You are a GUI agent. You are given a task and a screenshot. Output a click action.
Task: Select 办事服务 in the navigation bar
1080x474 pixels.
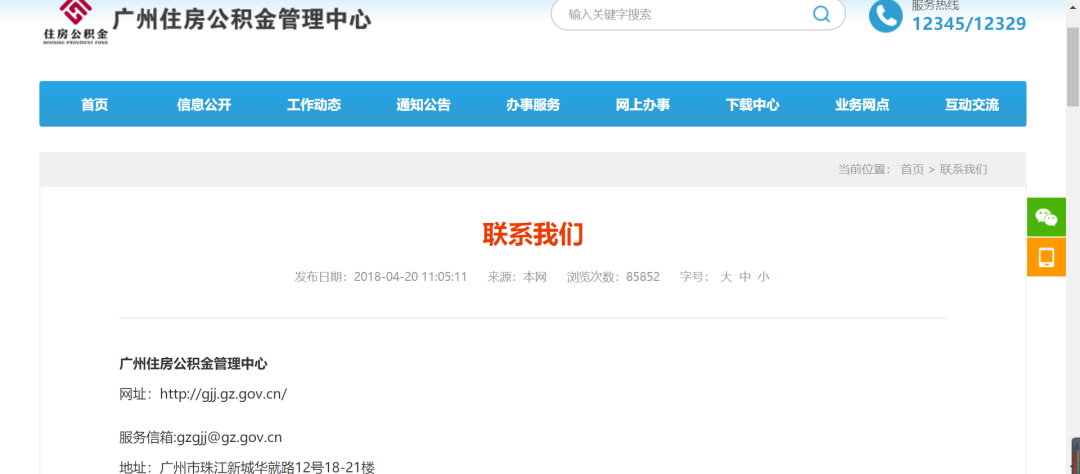pyautogui.click(x=533, y=105)
